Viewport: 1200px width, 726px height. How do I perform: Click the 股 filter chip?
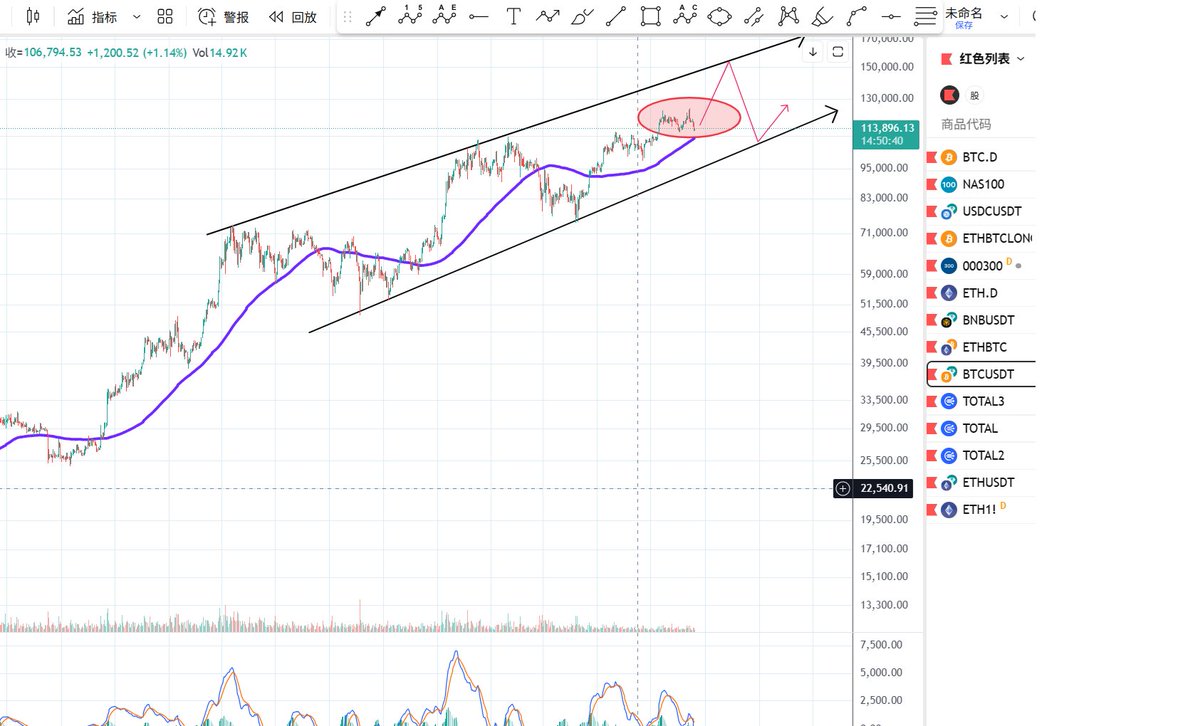[974, 95]
